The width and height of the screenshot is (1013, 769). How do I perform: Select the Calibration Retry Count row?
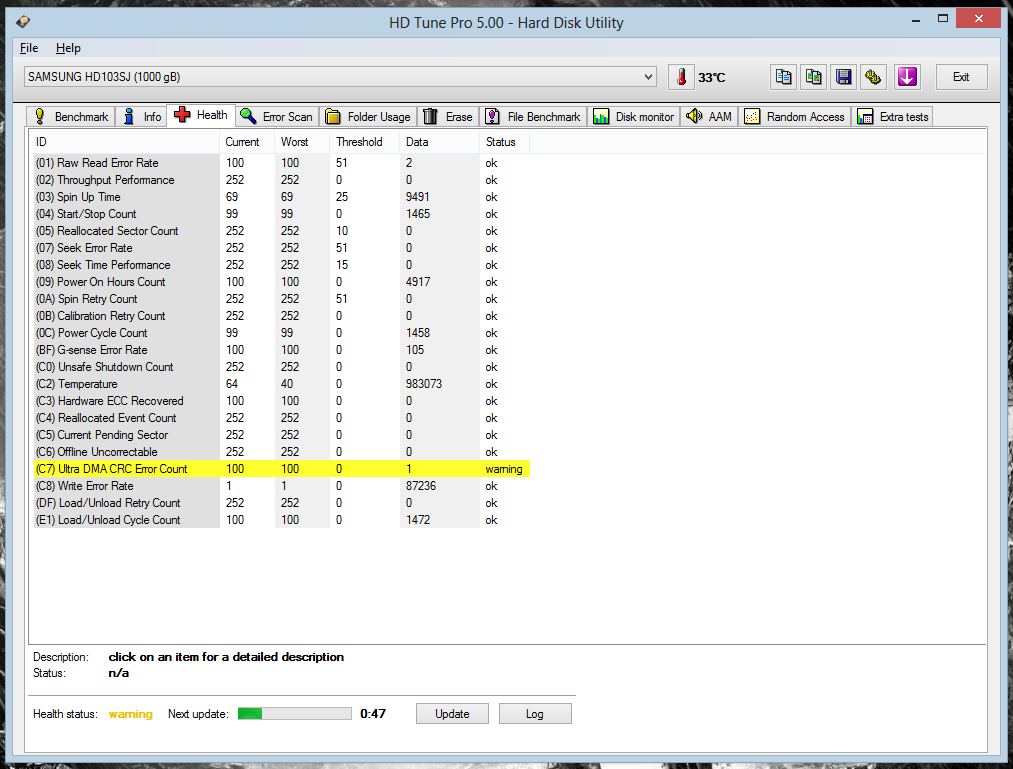[282, 316]
